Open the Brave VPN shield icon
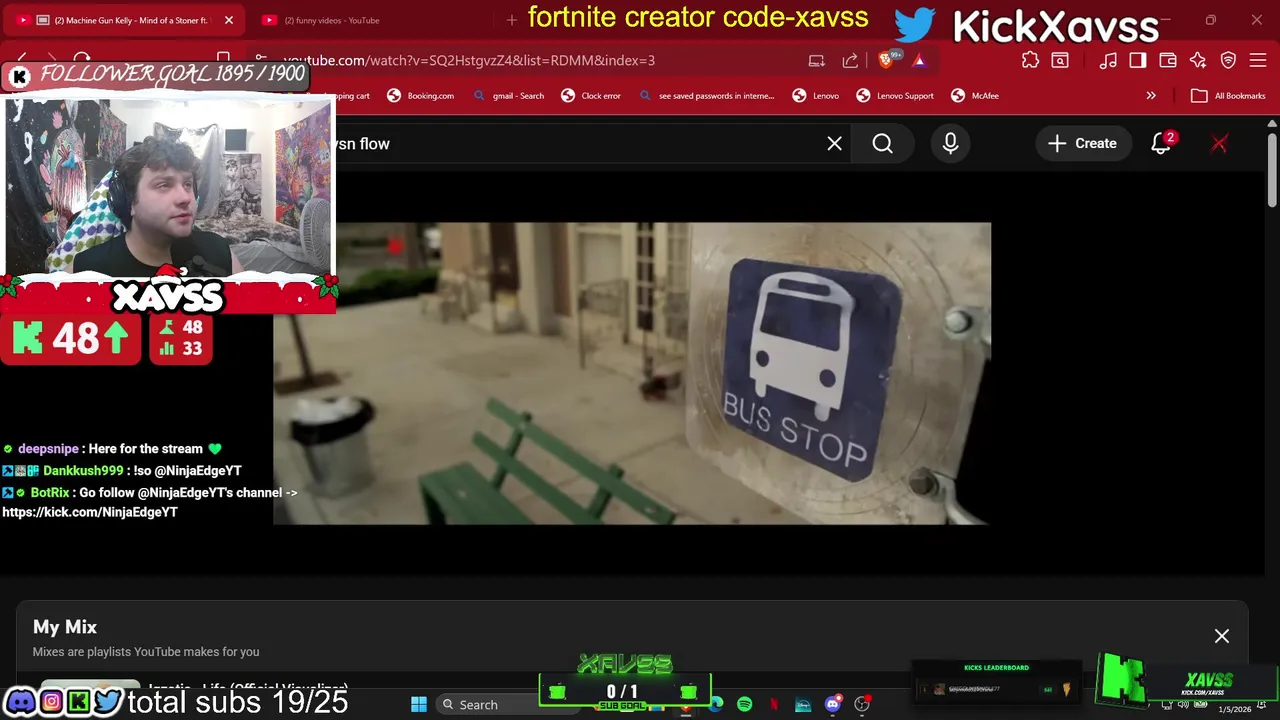This screenshot has width=1280, height=720. (x=1228, y=61)
